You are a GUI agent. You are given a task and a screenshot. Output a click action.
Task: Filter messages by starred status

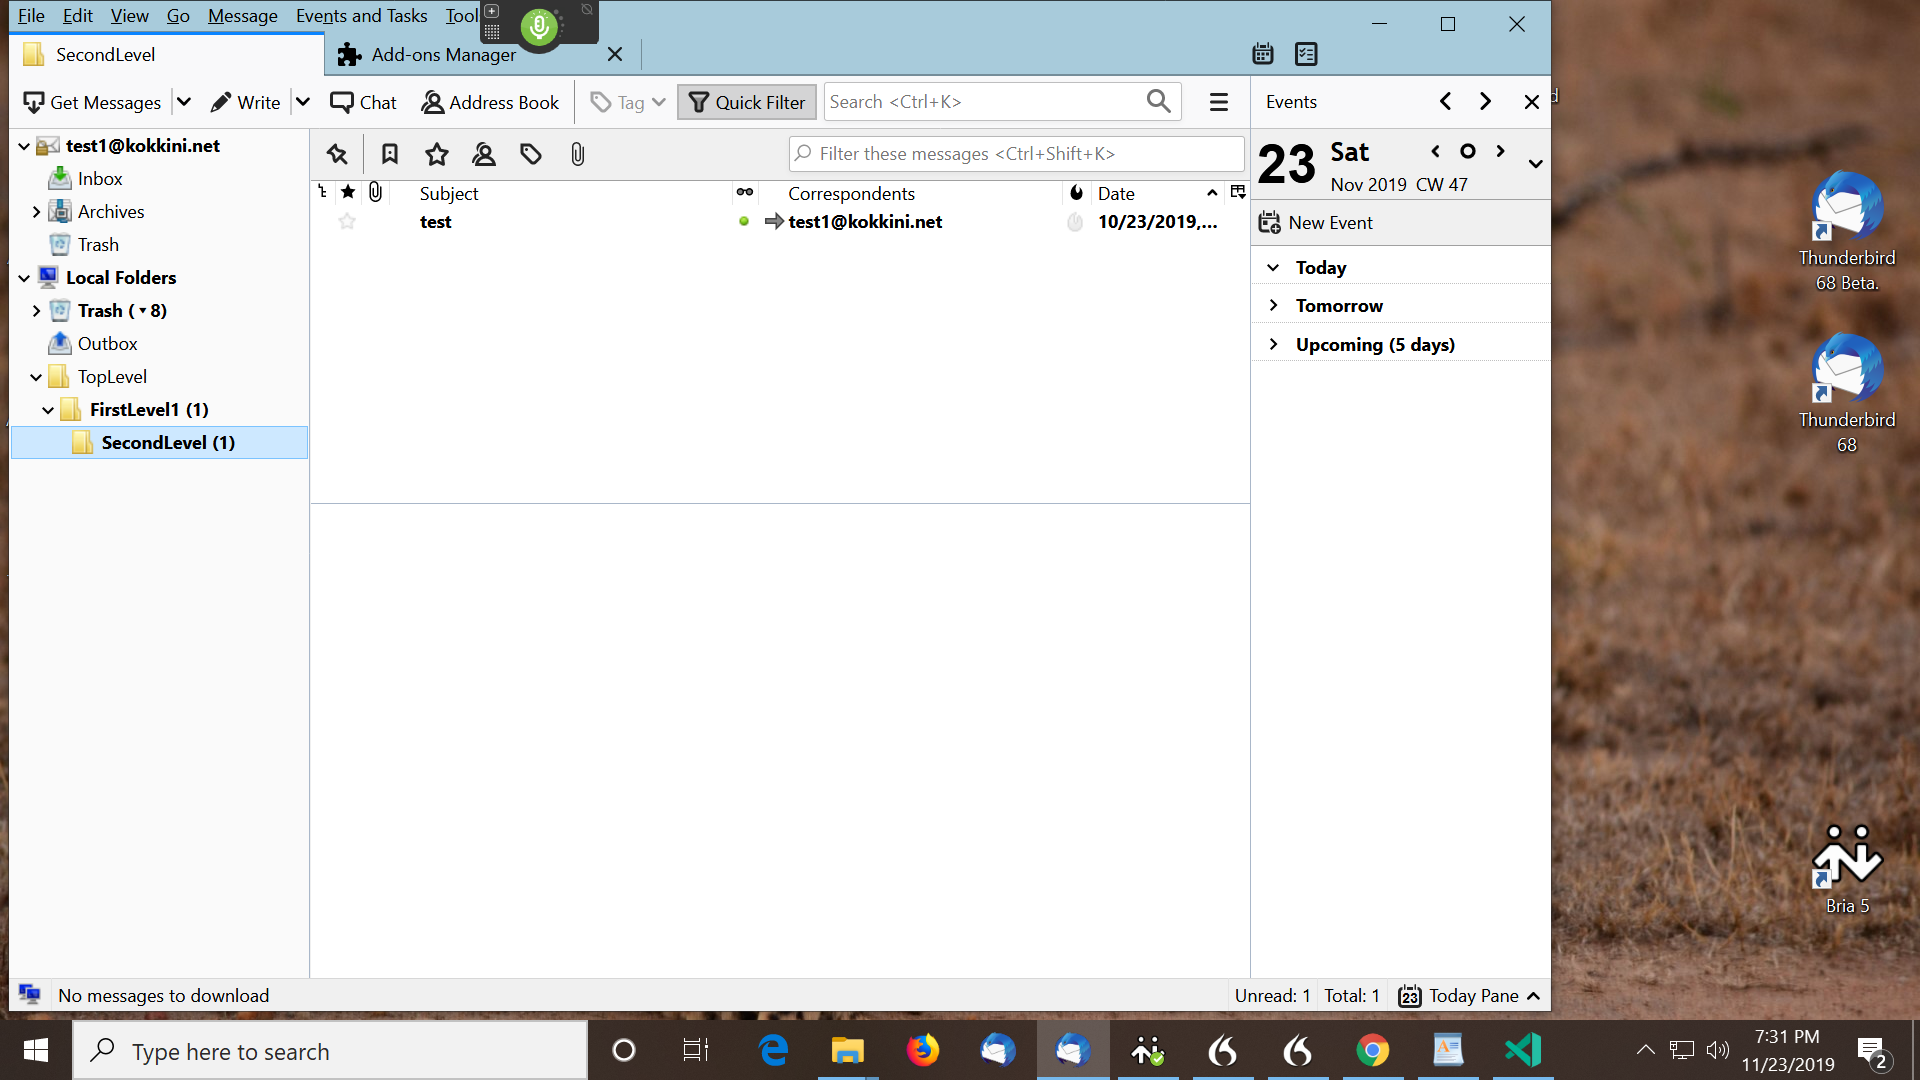436,154
